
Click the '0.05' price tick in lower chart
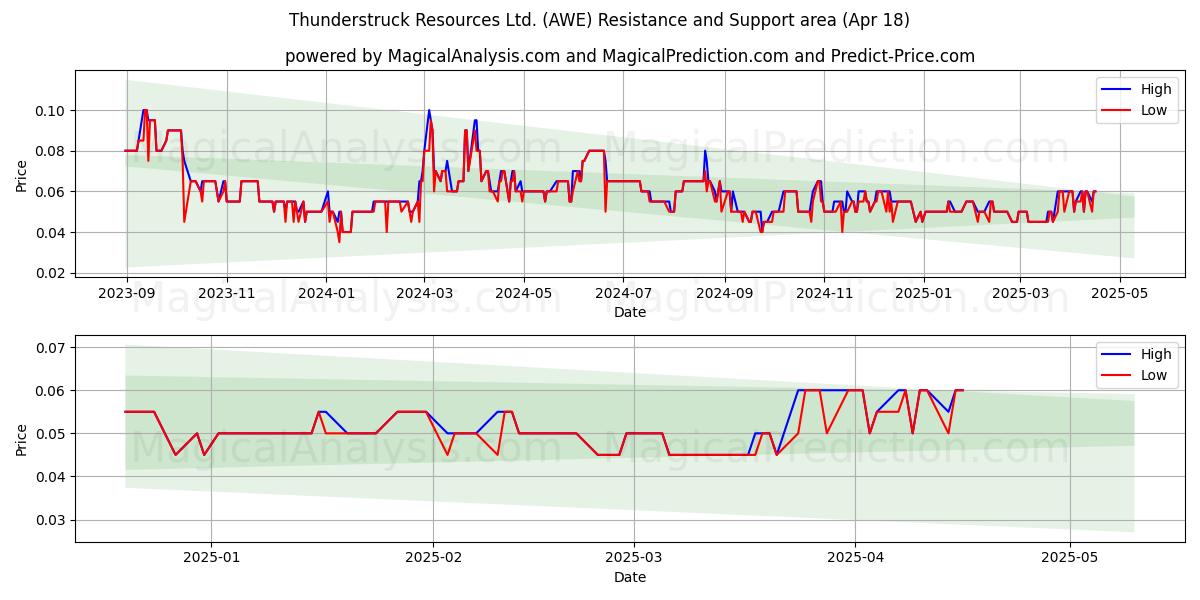(52, 434)
